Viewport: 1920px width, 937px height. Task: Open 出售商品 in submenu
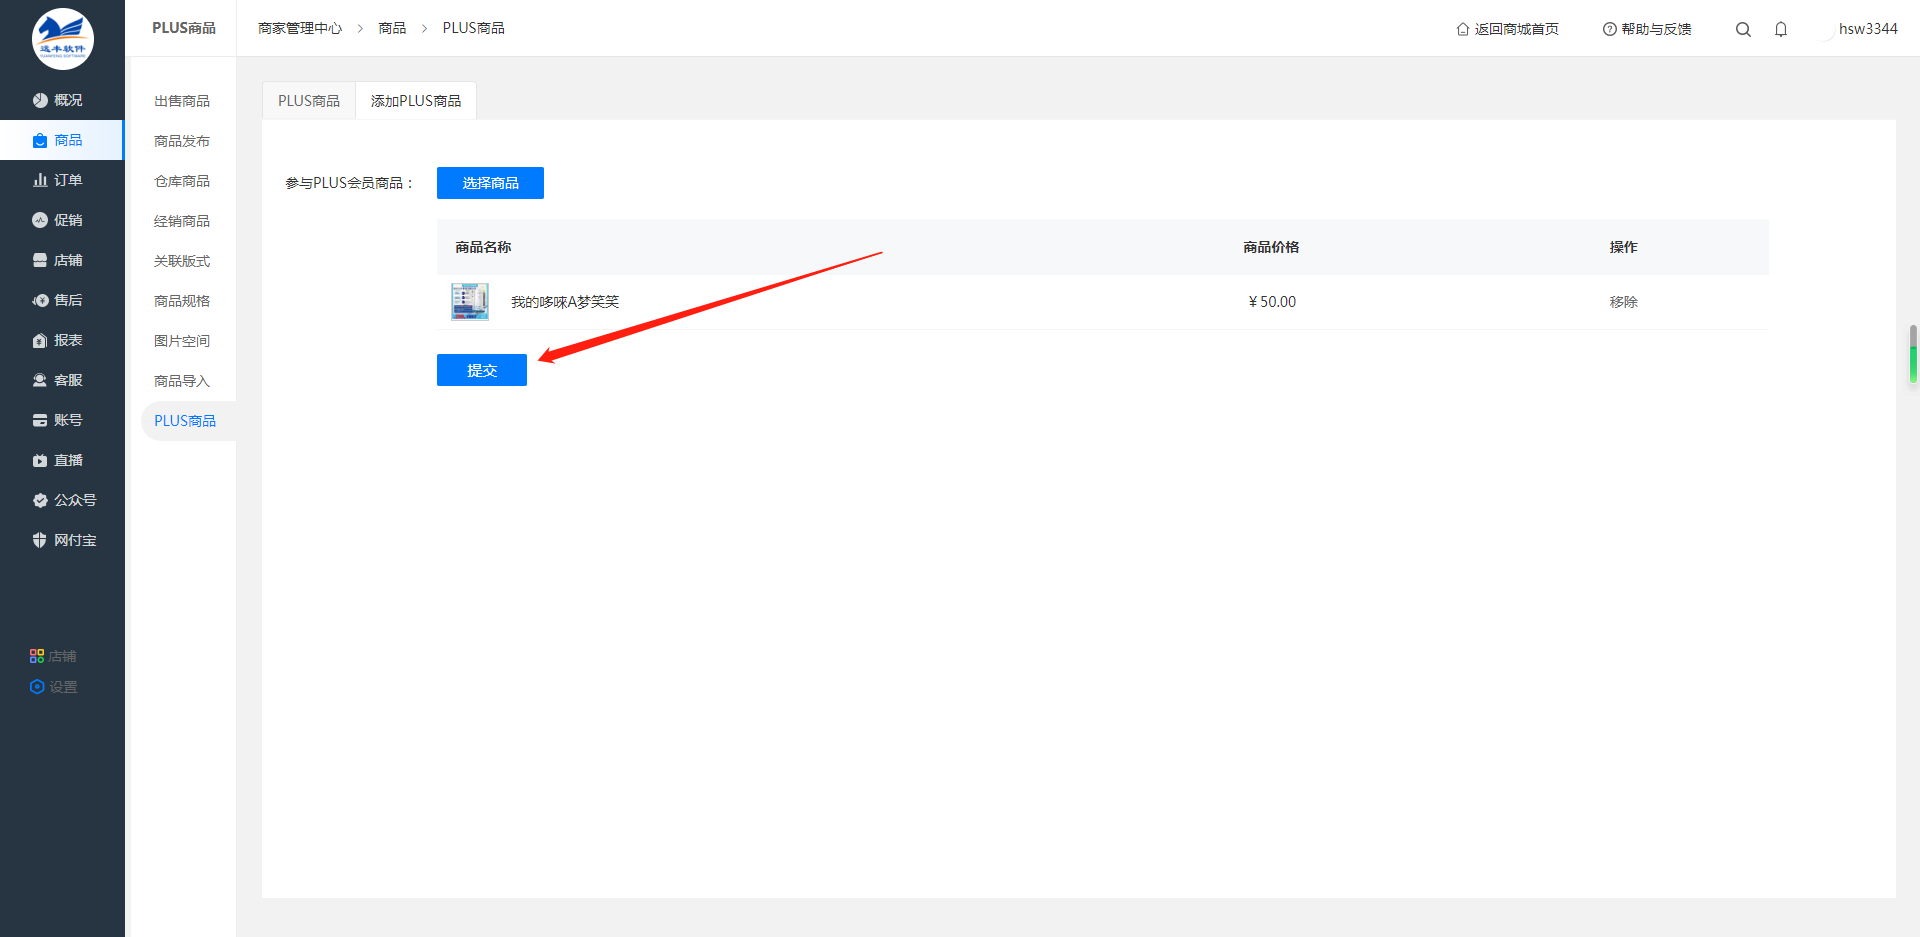(x=182, y=101)
